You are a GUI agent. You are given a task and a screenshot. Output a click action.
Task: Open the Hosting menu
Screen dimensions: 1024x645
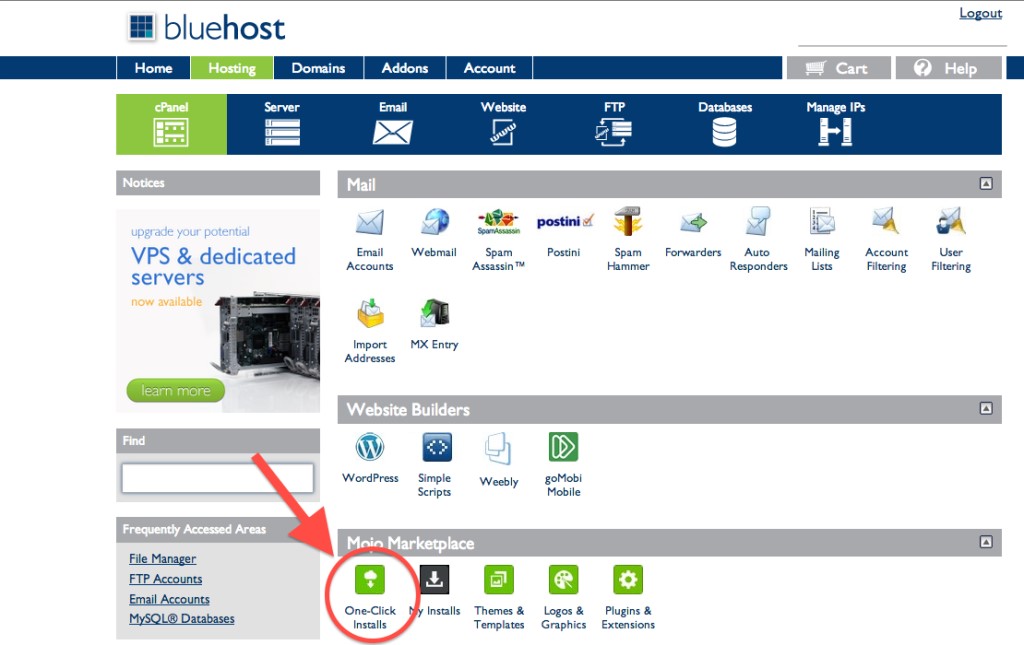coord(232,68)
